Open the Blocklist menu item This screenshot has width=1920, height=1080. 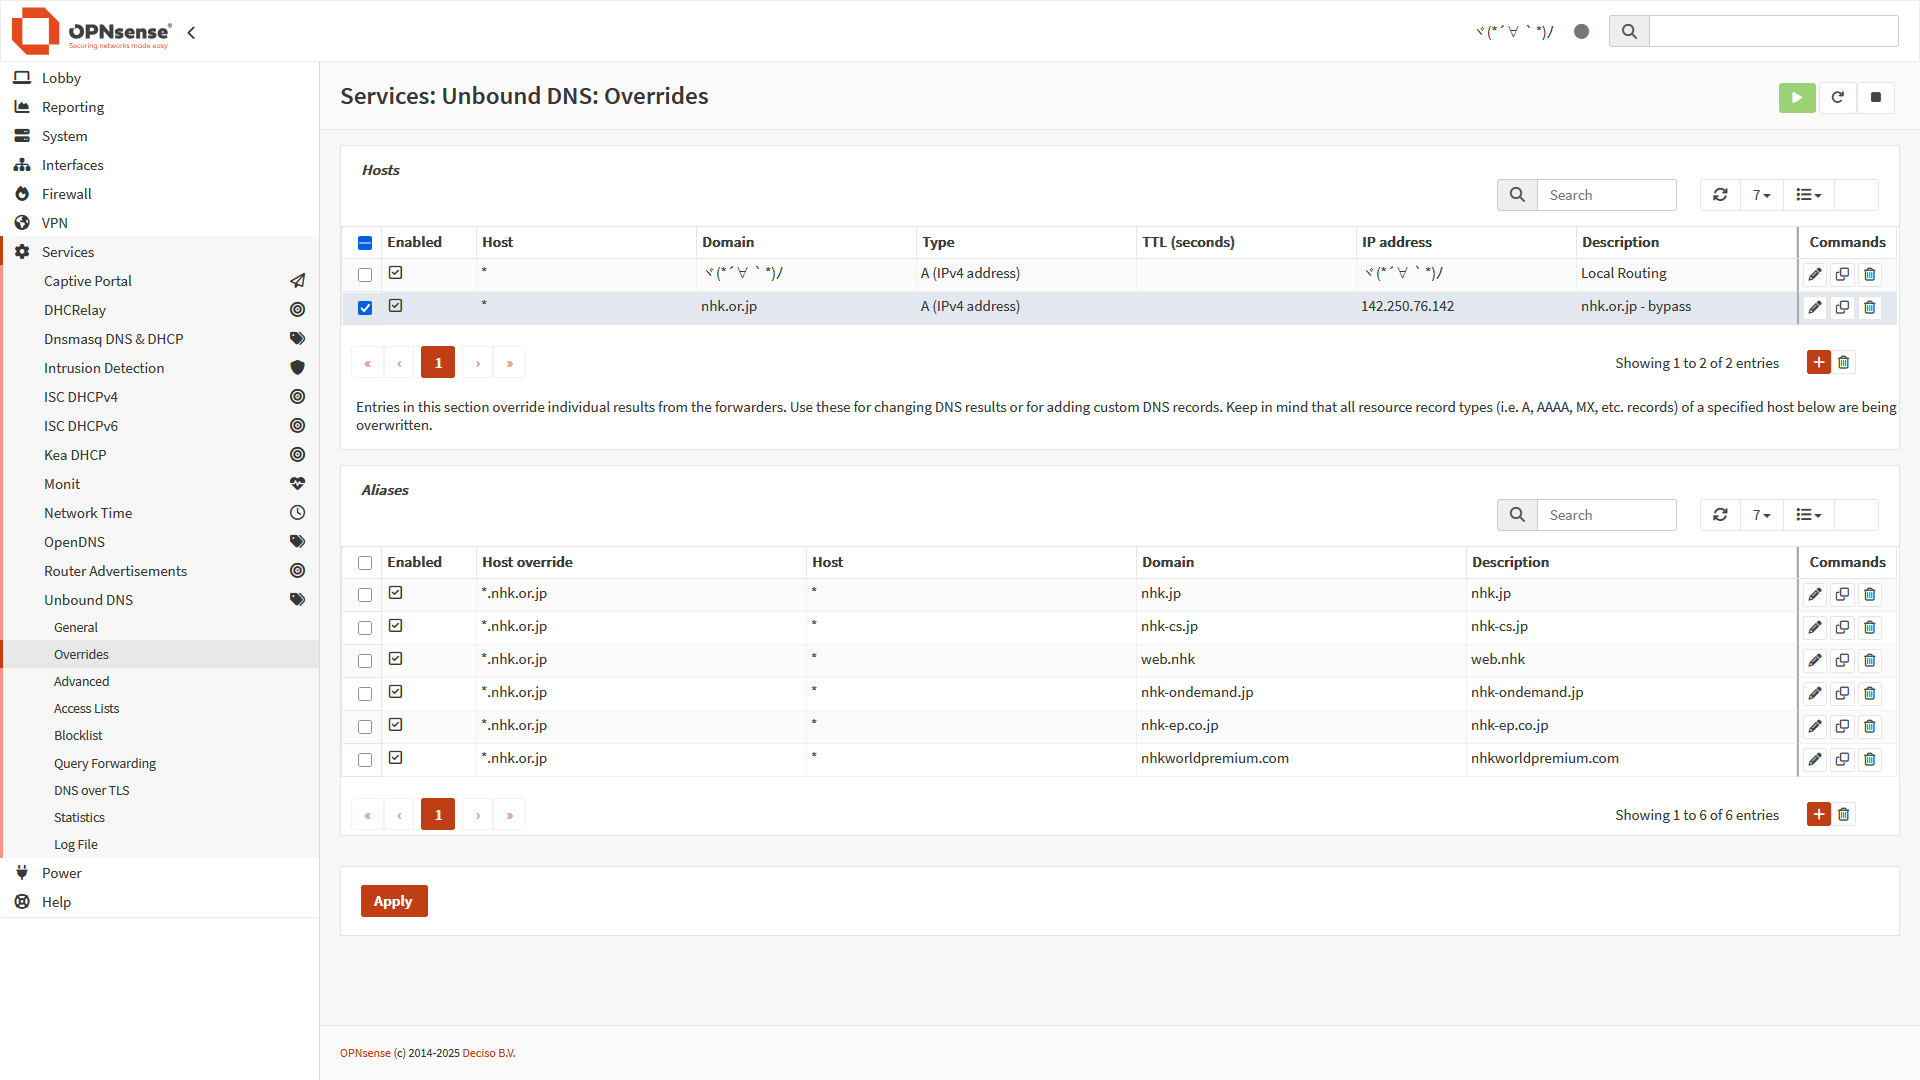78,735
